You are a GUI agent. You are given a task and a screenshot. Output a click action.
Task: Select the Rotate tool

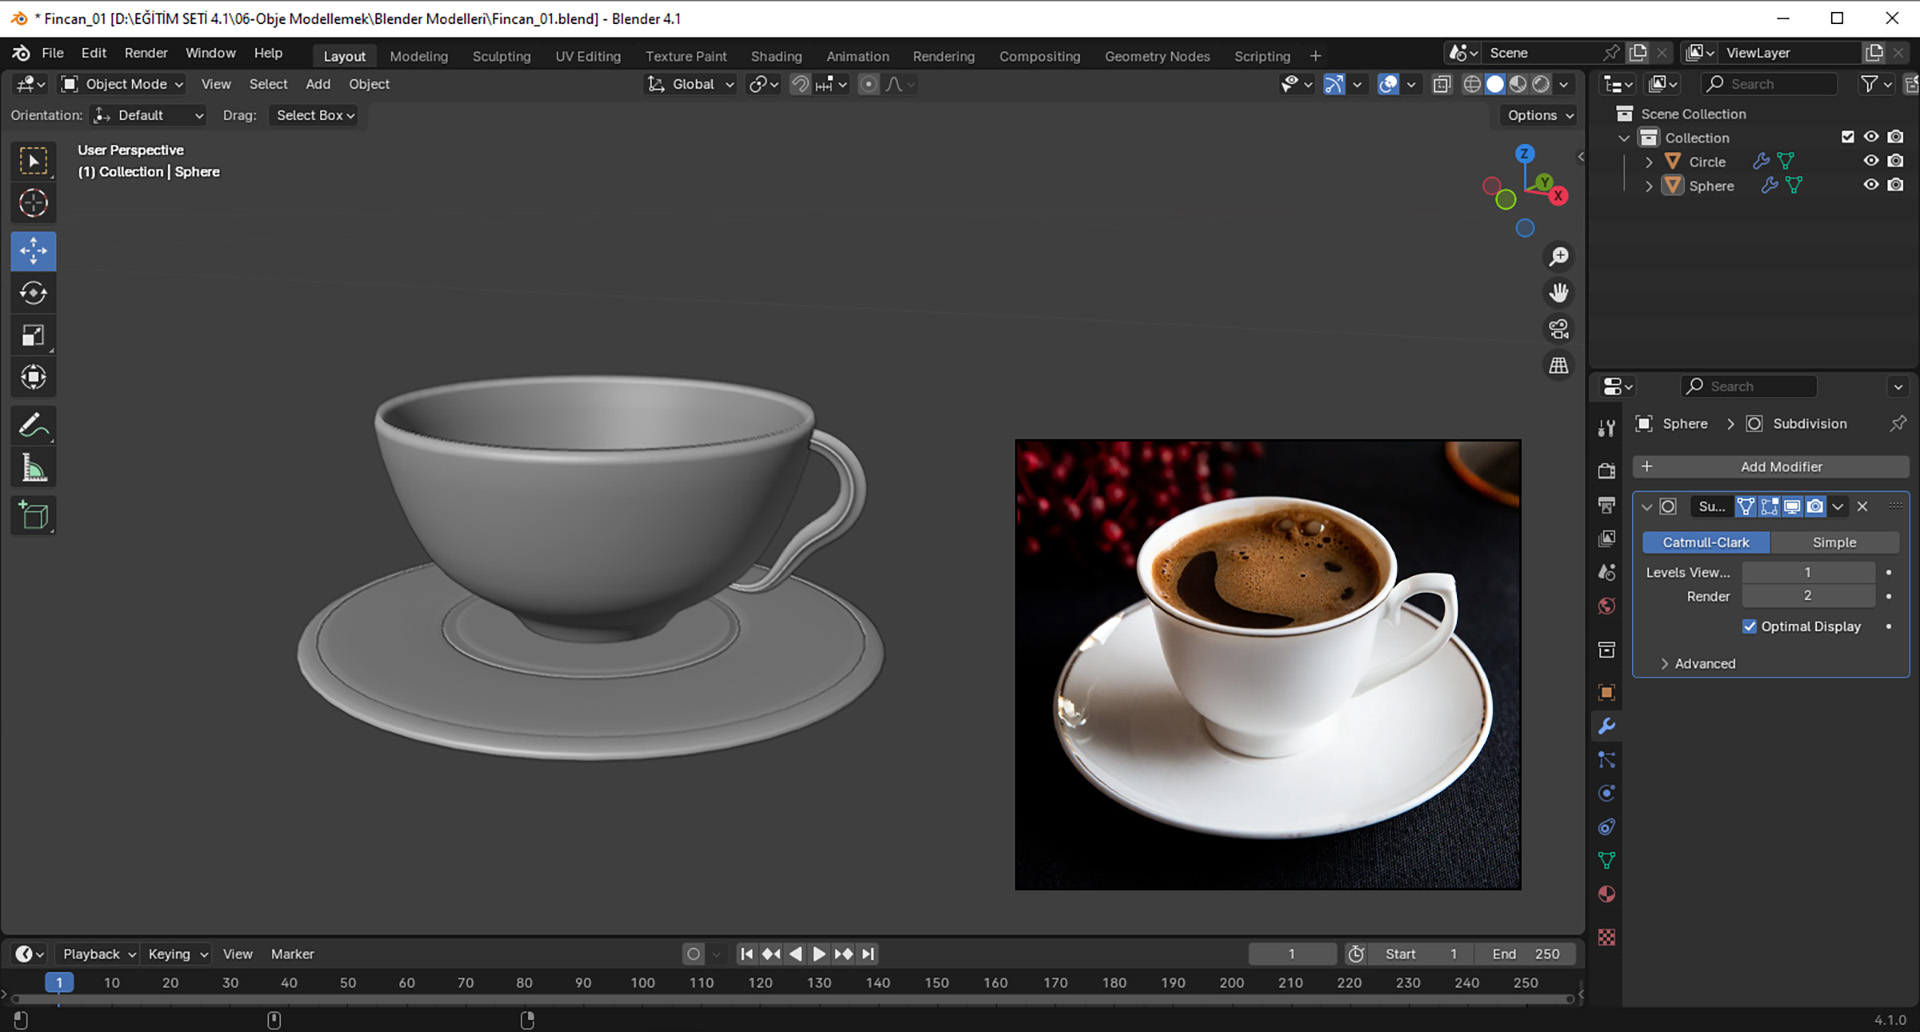click(x=33, y=293)
